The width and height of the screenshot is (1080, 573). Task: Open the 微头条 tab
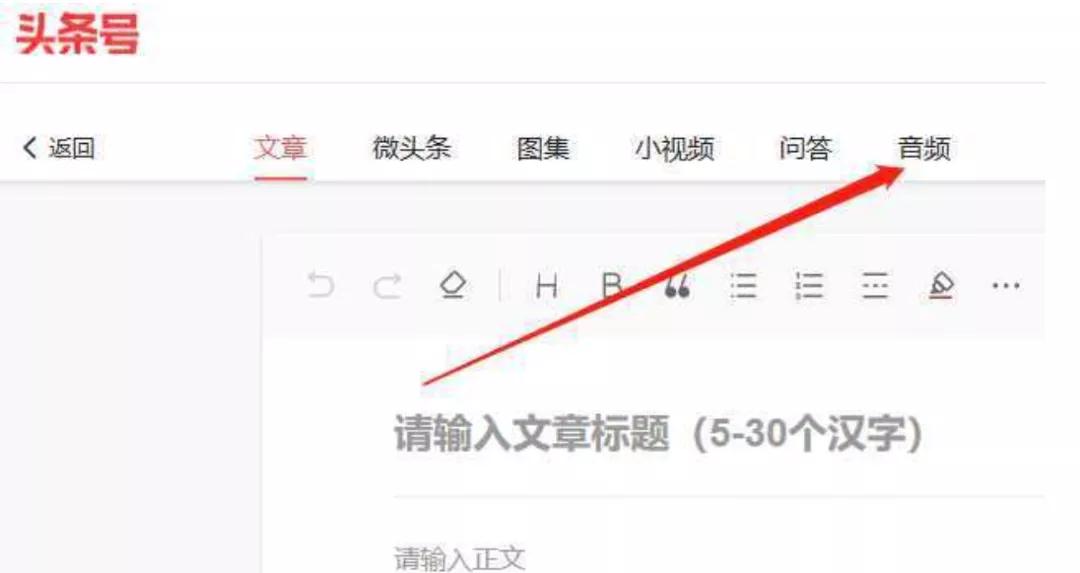tap(411, 147)
